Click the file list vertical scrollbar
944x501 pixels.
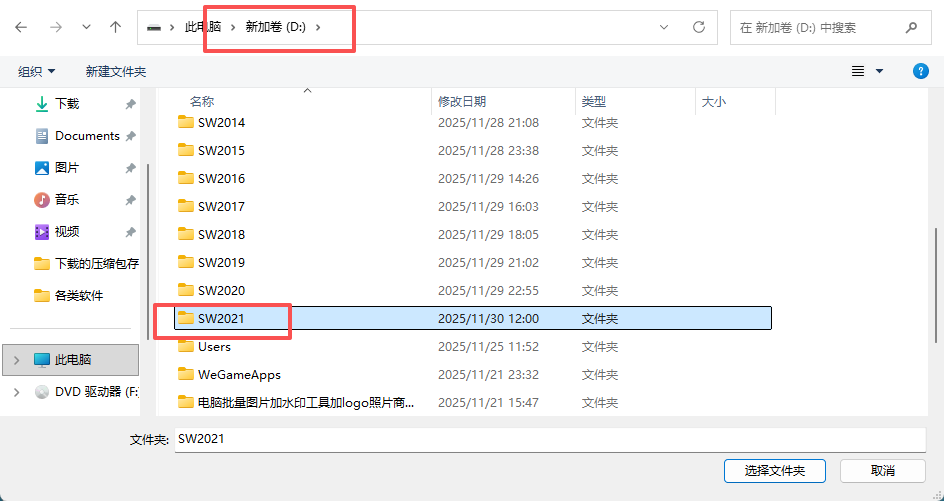coord(937,283)
